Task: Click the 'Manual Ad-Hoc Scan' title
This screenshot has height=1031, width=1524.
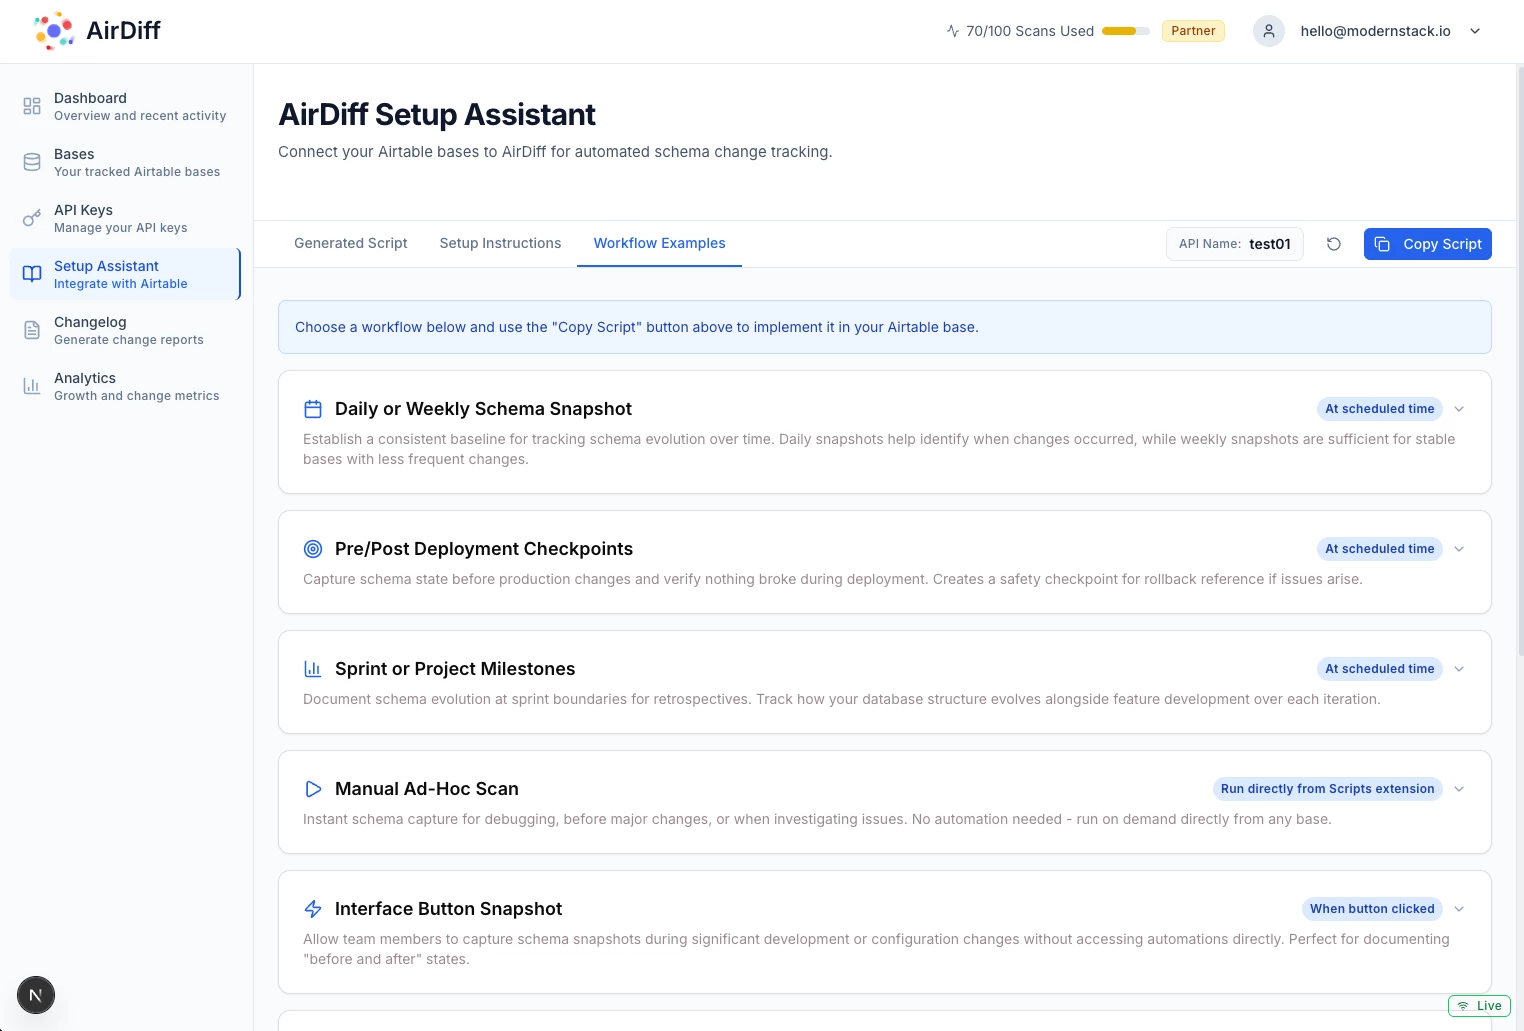Action: pyautogui.click(x=427, y=789)
